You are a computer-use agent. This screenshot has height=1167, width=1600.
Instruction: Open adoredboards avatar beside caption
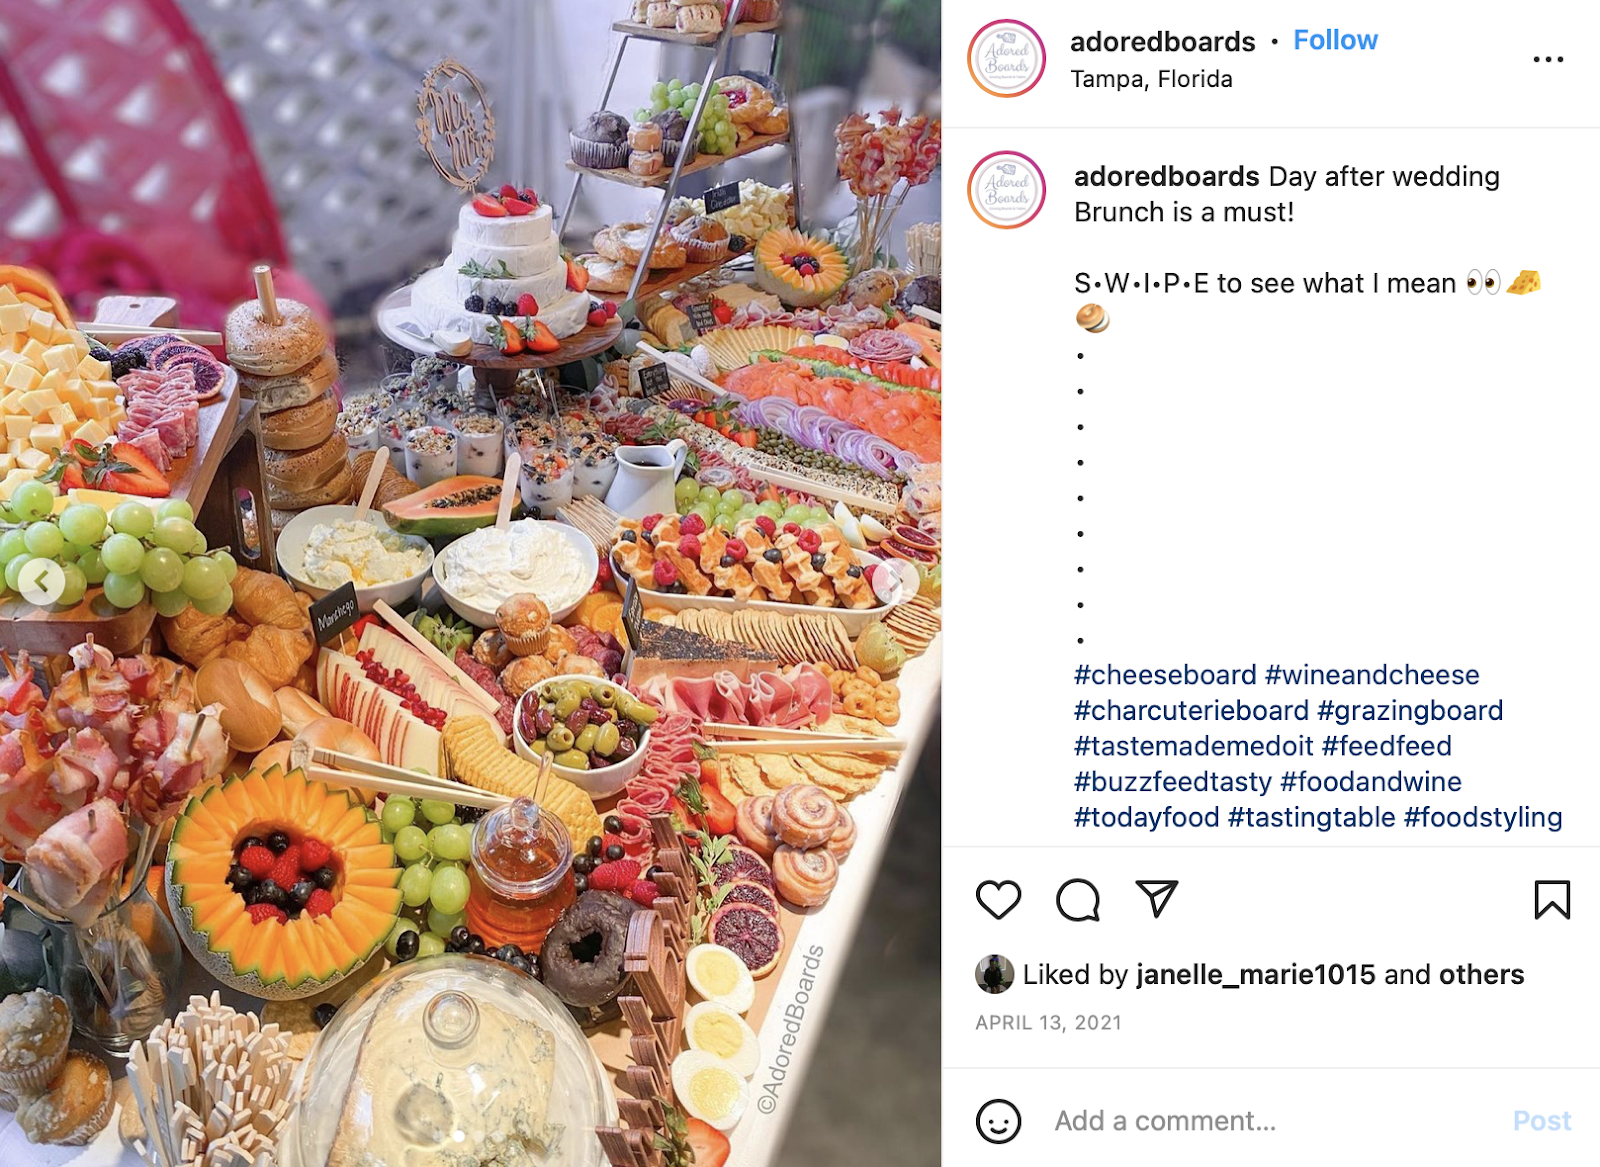pos(1006,189)
